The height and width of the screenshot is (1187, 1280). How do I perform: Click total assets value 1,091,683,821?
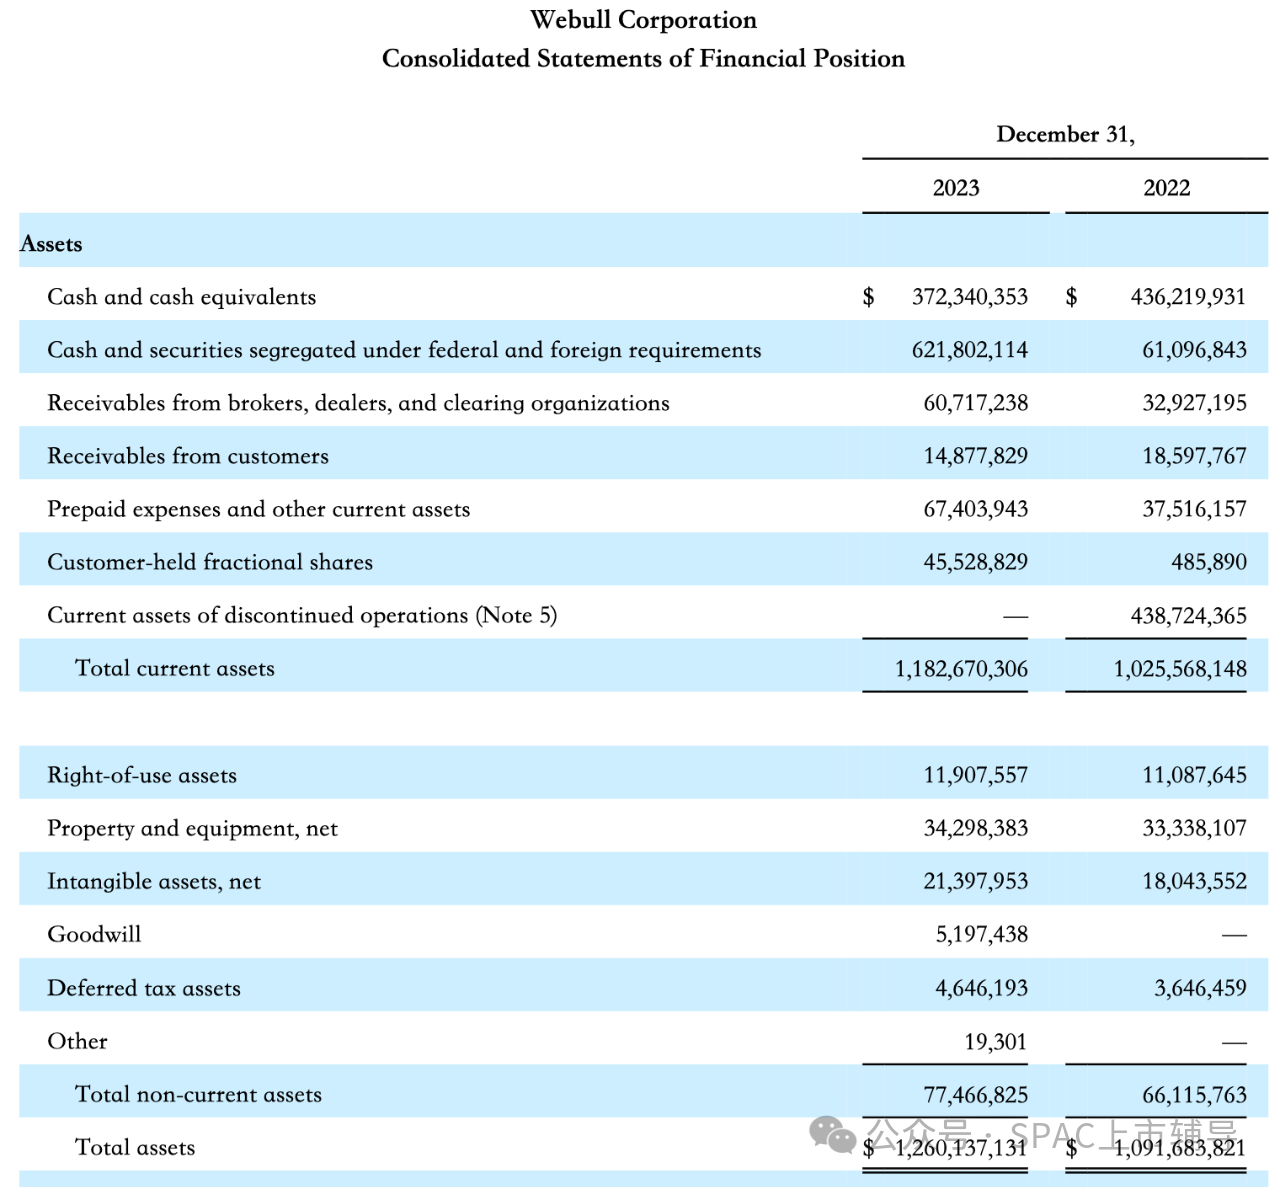coord(1180,1148)
